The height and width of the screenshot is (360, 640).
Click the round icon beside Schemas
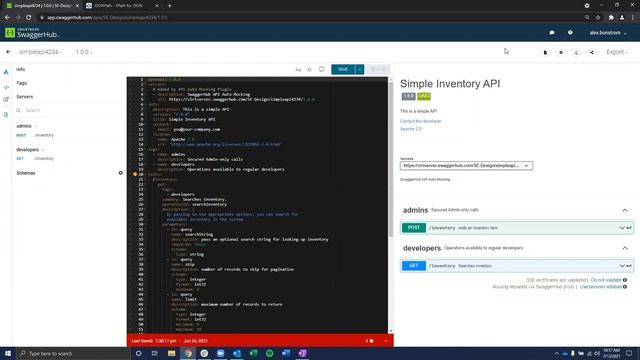coord(120,173)
